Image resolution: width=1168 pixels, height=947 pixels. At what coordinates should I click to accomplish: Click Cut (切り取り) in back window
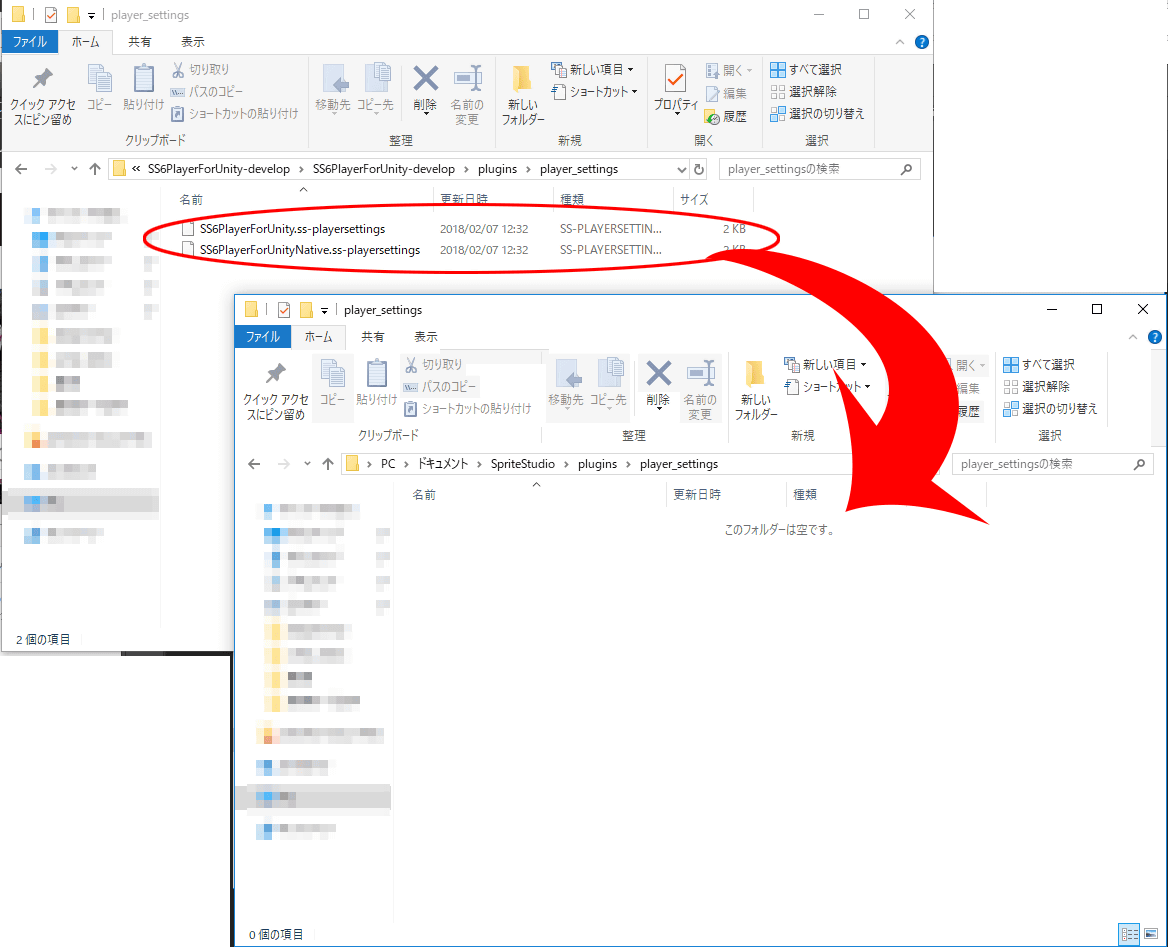201,69
